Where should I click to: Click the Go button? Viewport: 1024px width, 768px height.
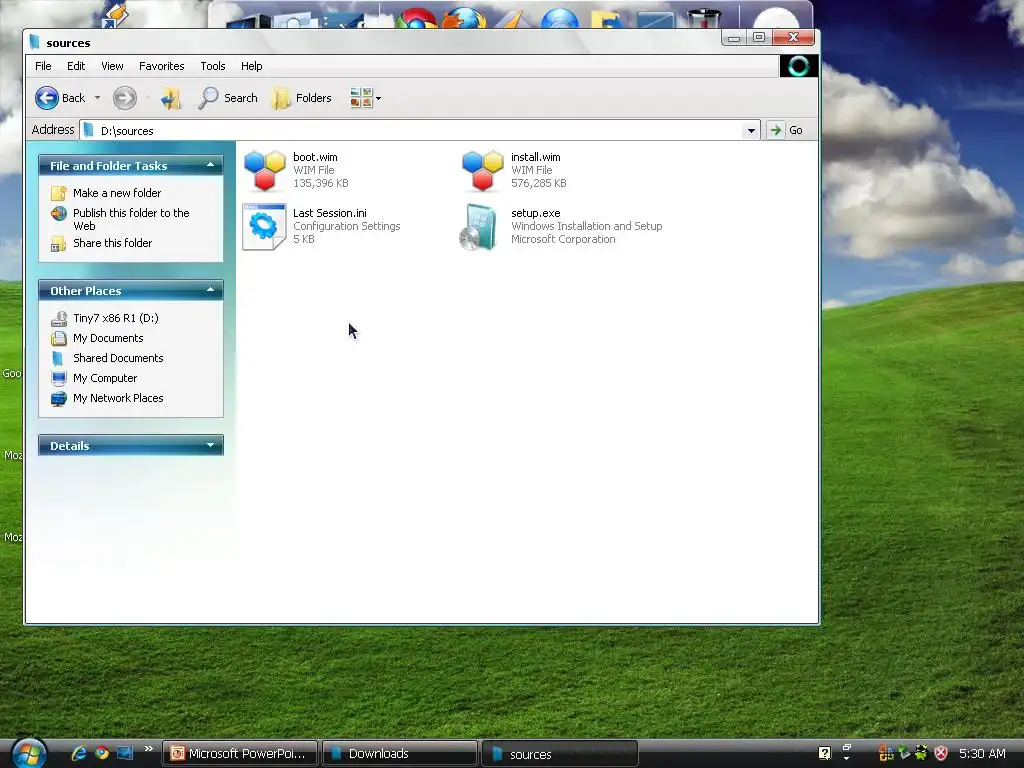pos(787,130)
